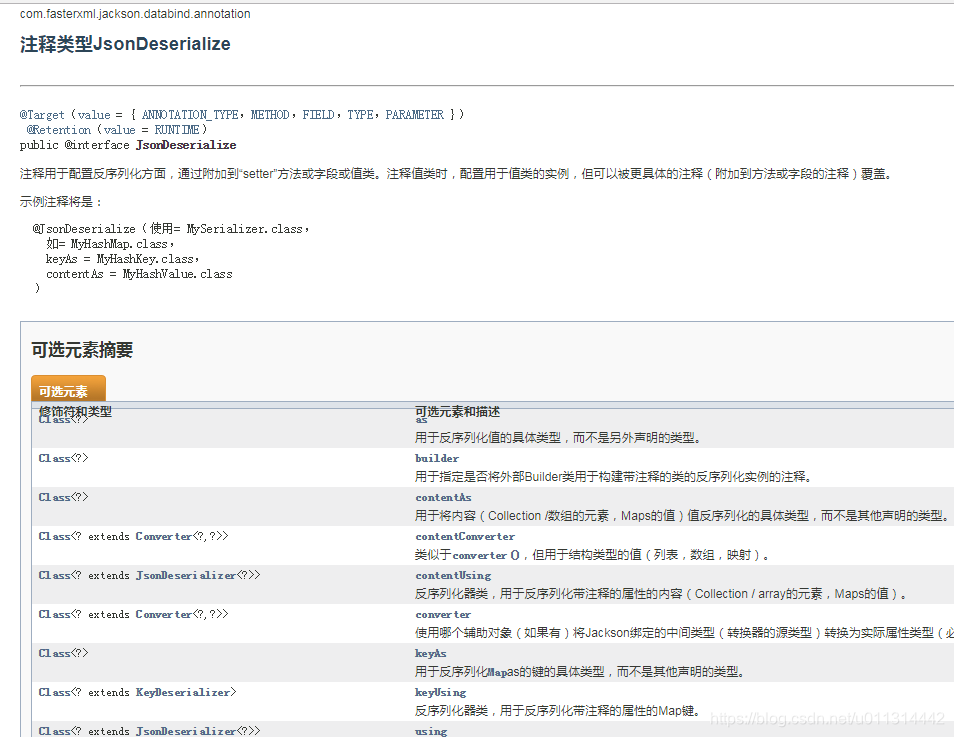Open Converter type link in converter row
This screenshot has width=954, height=737.
tap(164, 615)
